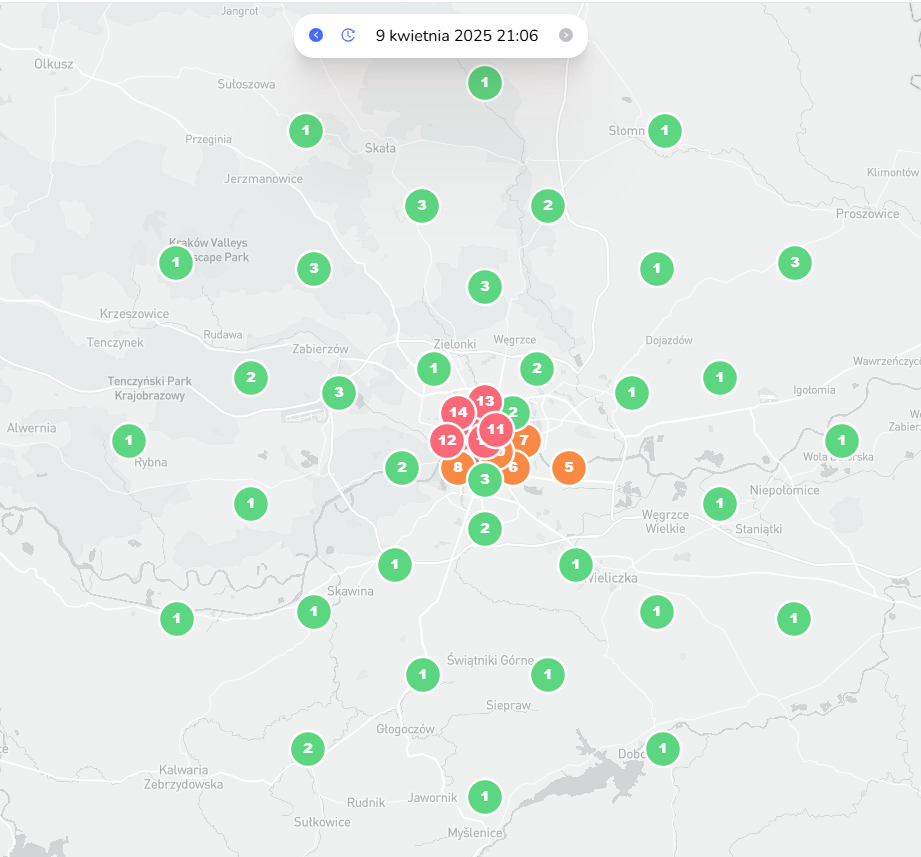Click green marker 1 near Wieliczka label
The image size is (921, 857).
(576, 565)
